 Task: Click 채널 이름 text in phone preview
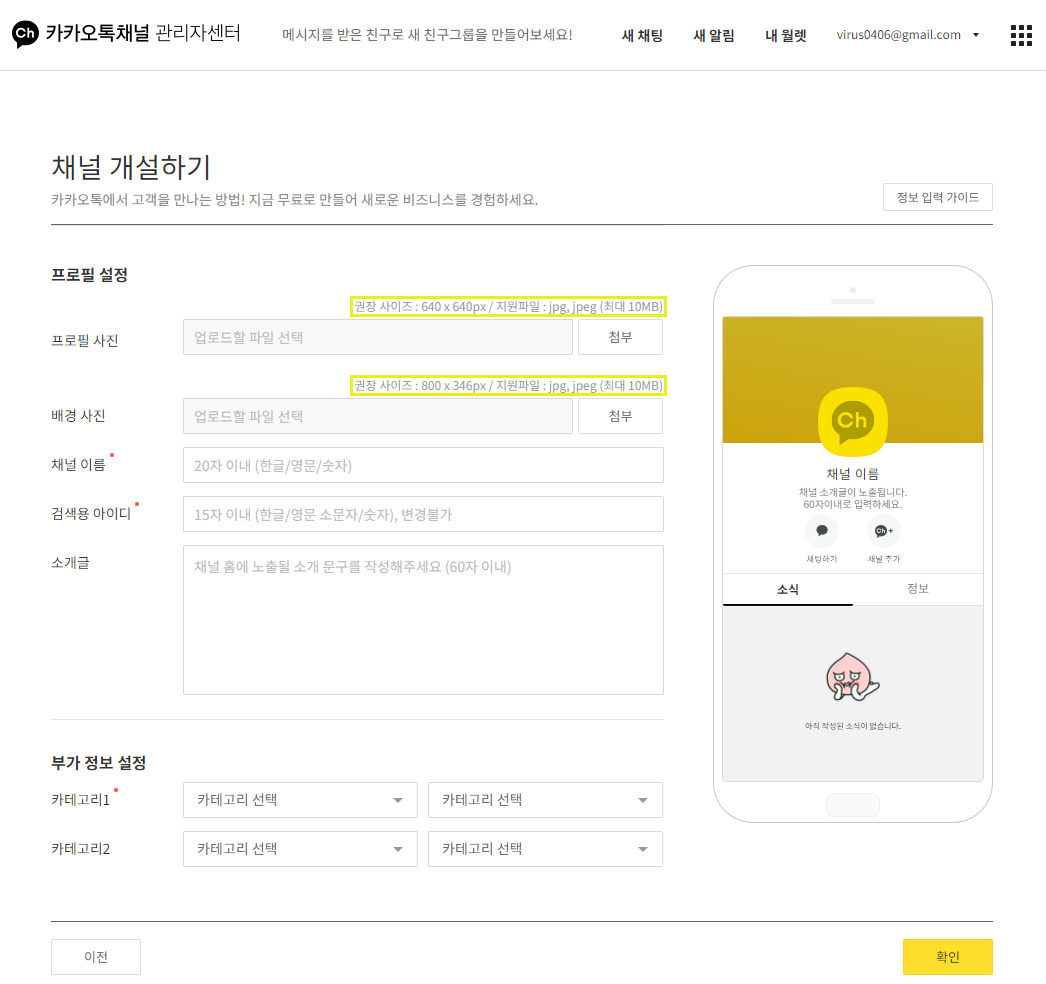pyautogui.click(x=853, y=474)
